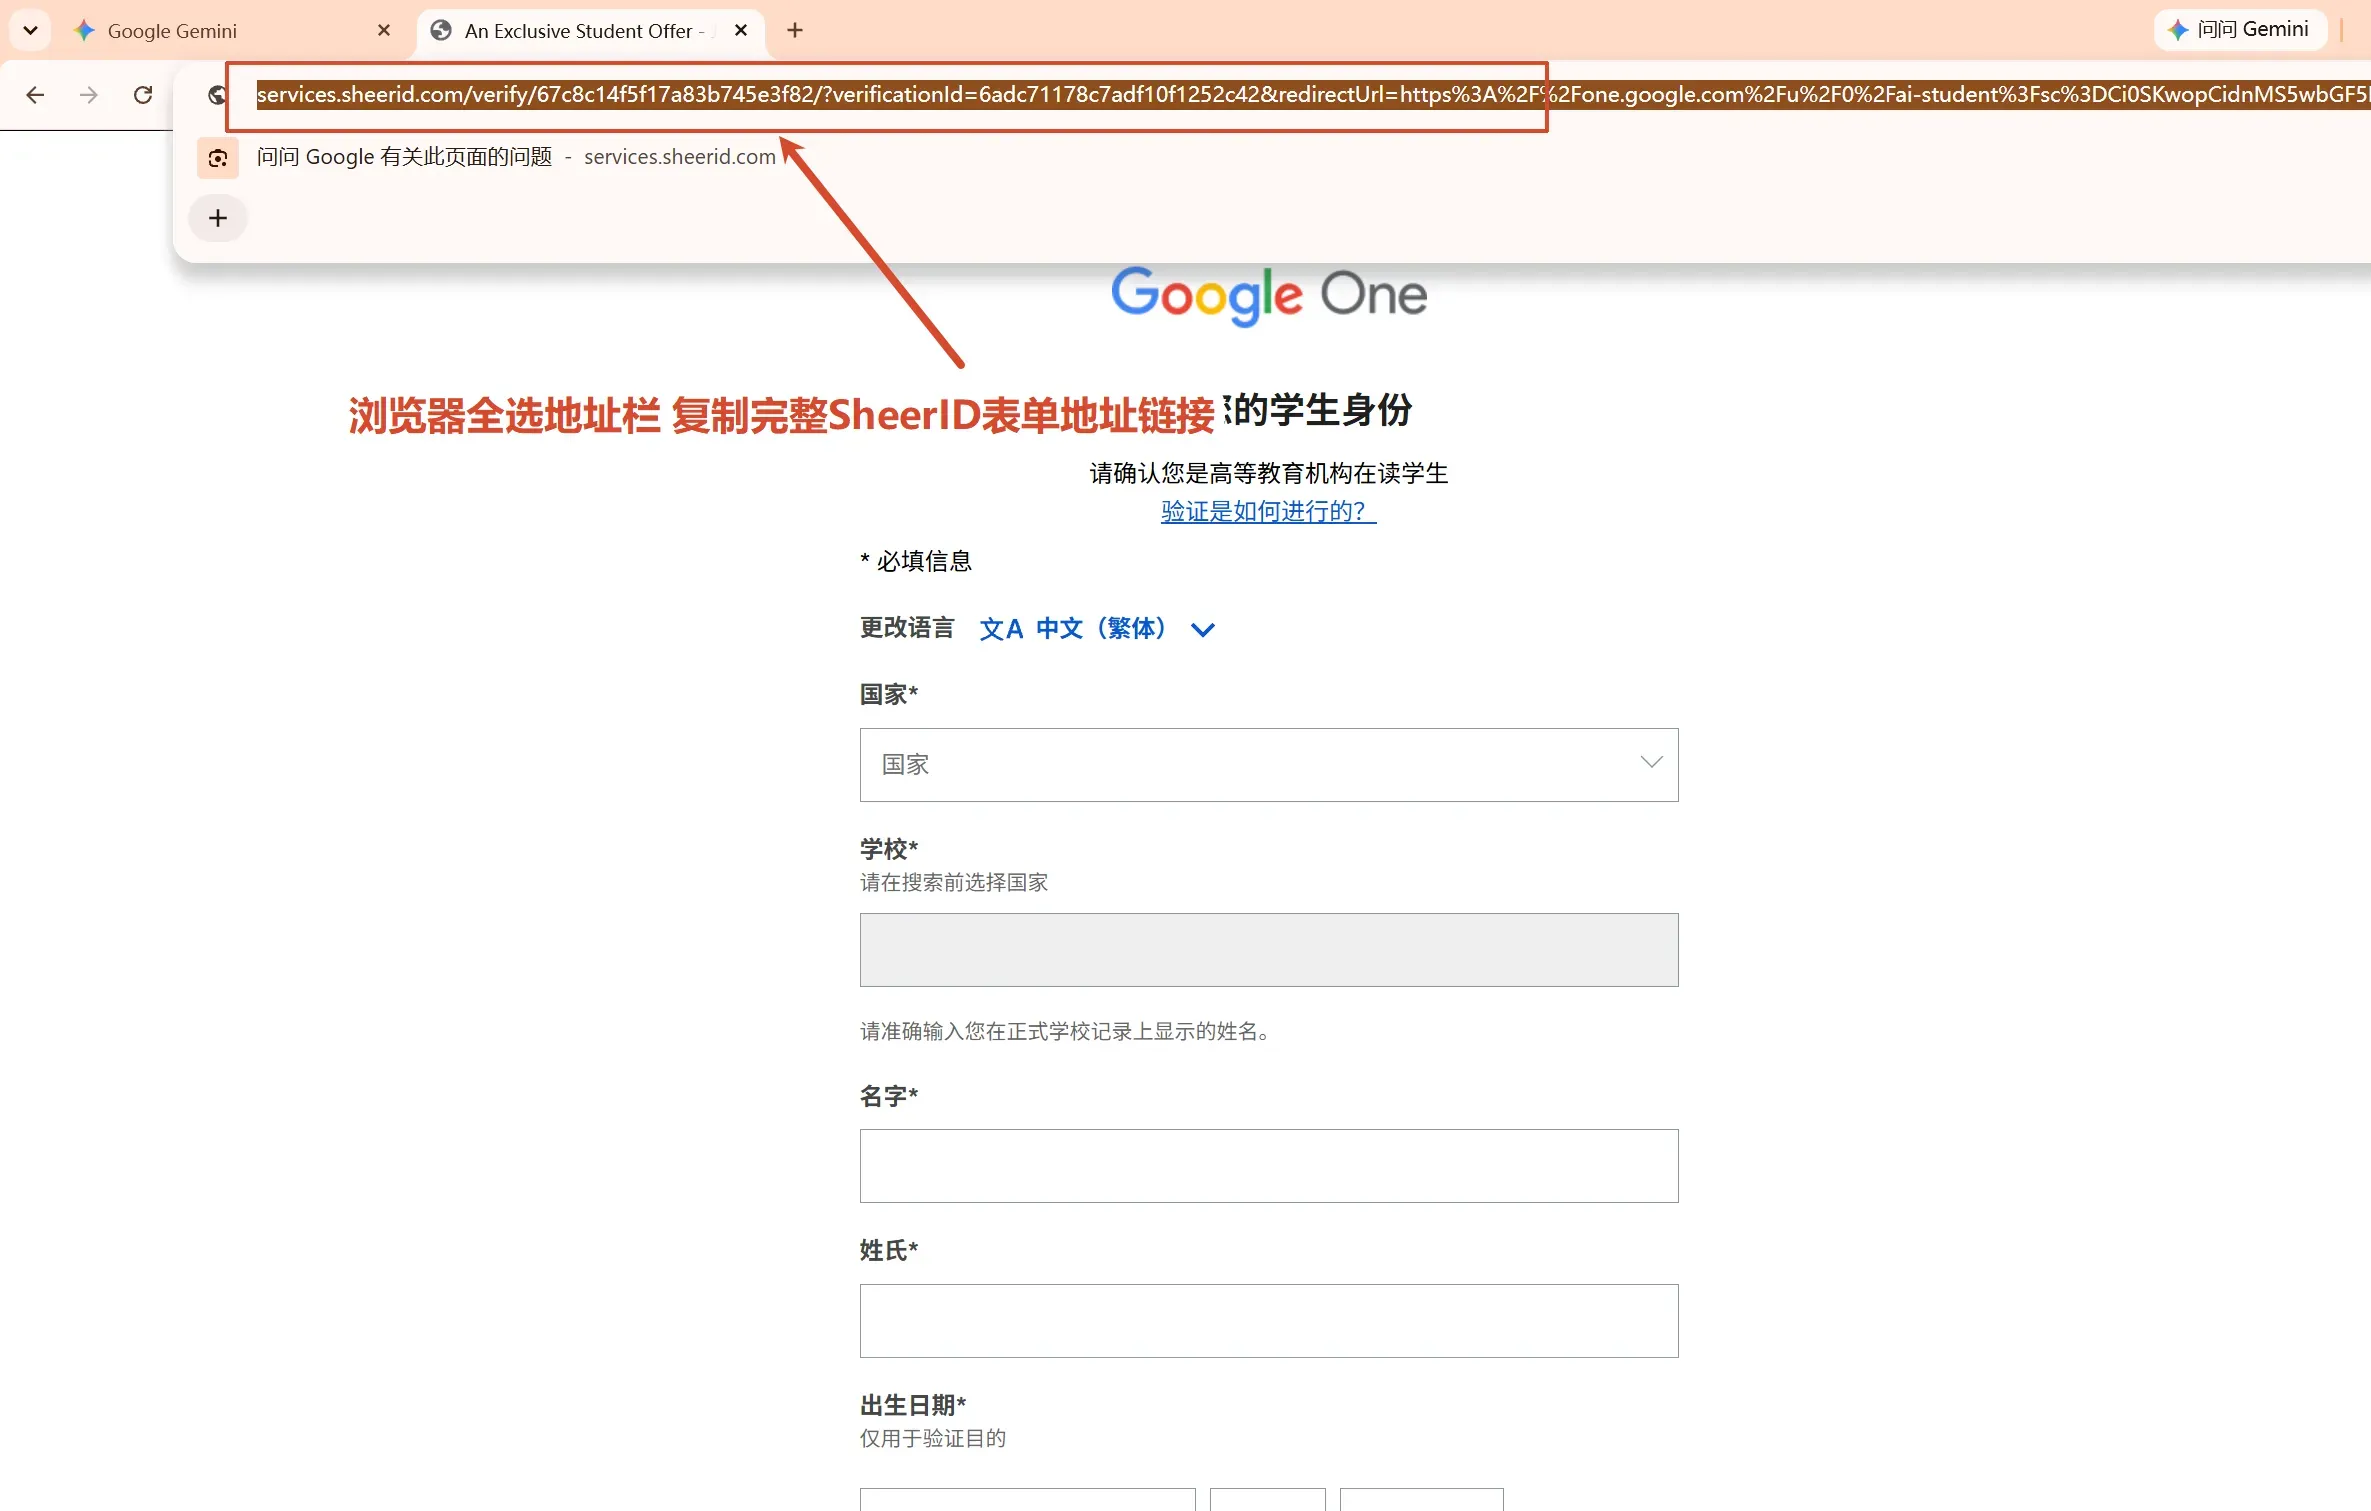Click the site info globe icon

pyautogui.click(x=217, y=95)
